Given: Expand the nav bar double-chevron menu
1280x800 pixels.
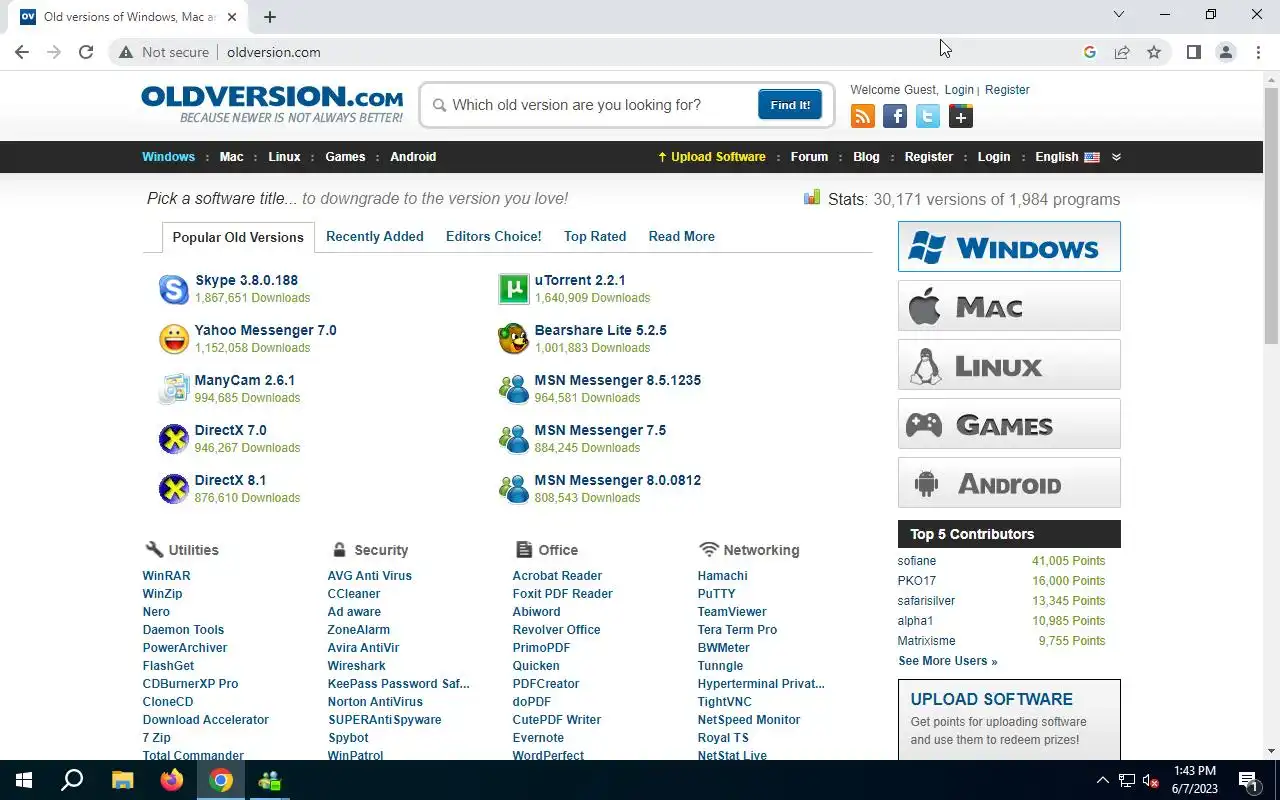Looking at the screenshot, I should [x=1116, y=157].
